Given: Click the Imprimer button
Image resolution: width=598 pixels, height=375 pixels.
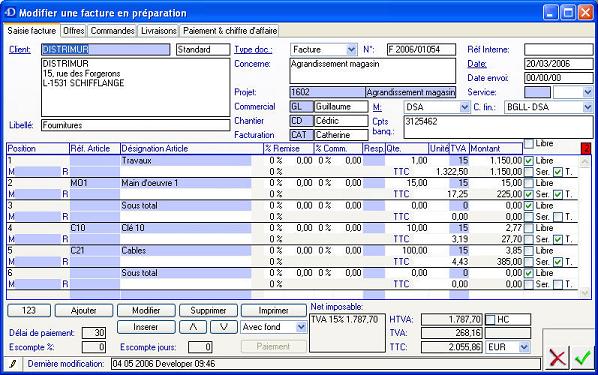Looking at the screenshot, I should tap(273, 311).
